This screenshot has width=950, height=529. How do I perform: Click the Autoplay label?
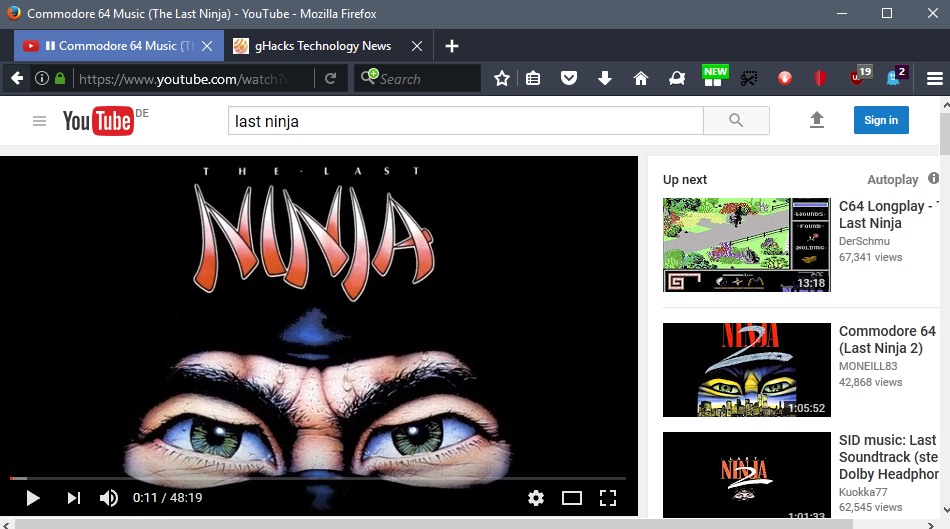pos(892,179)
